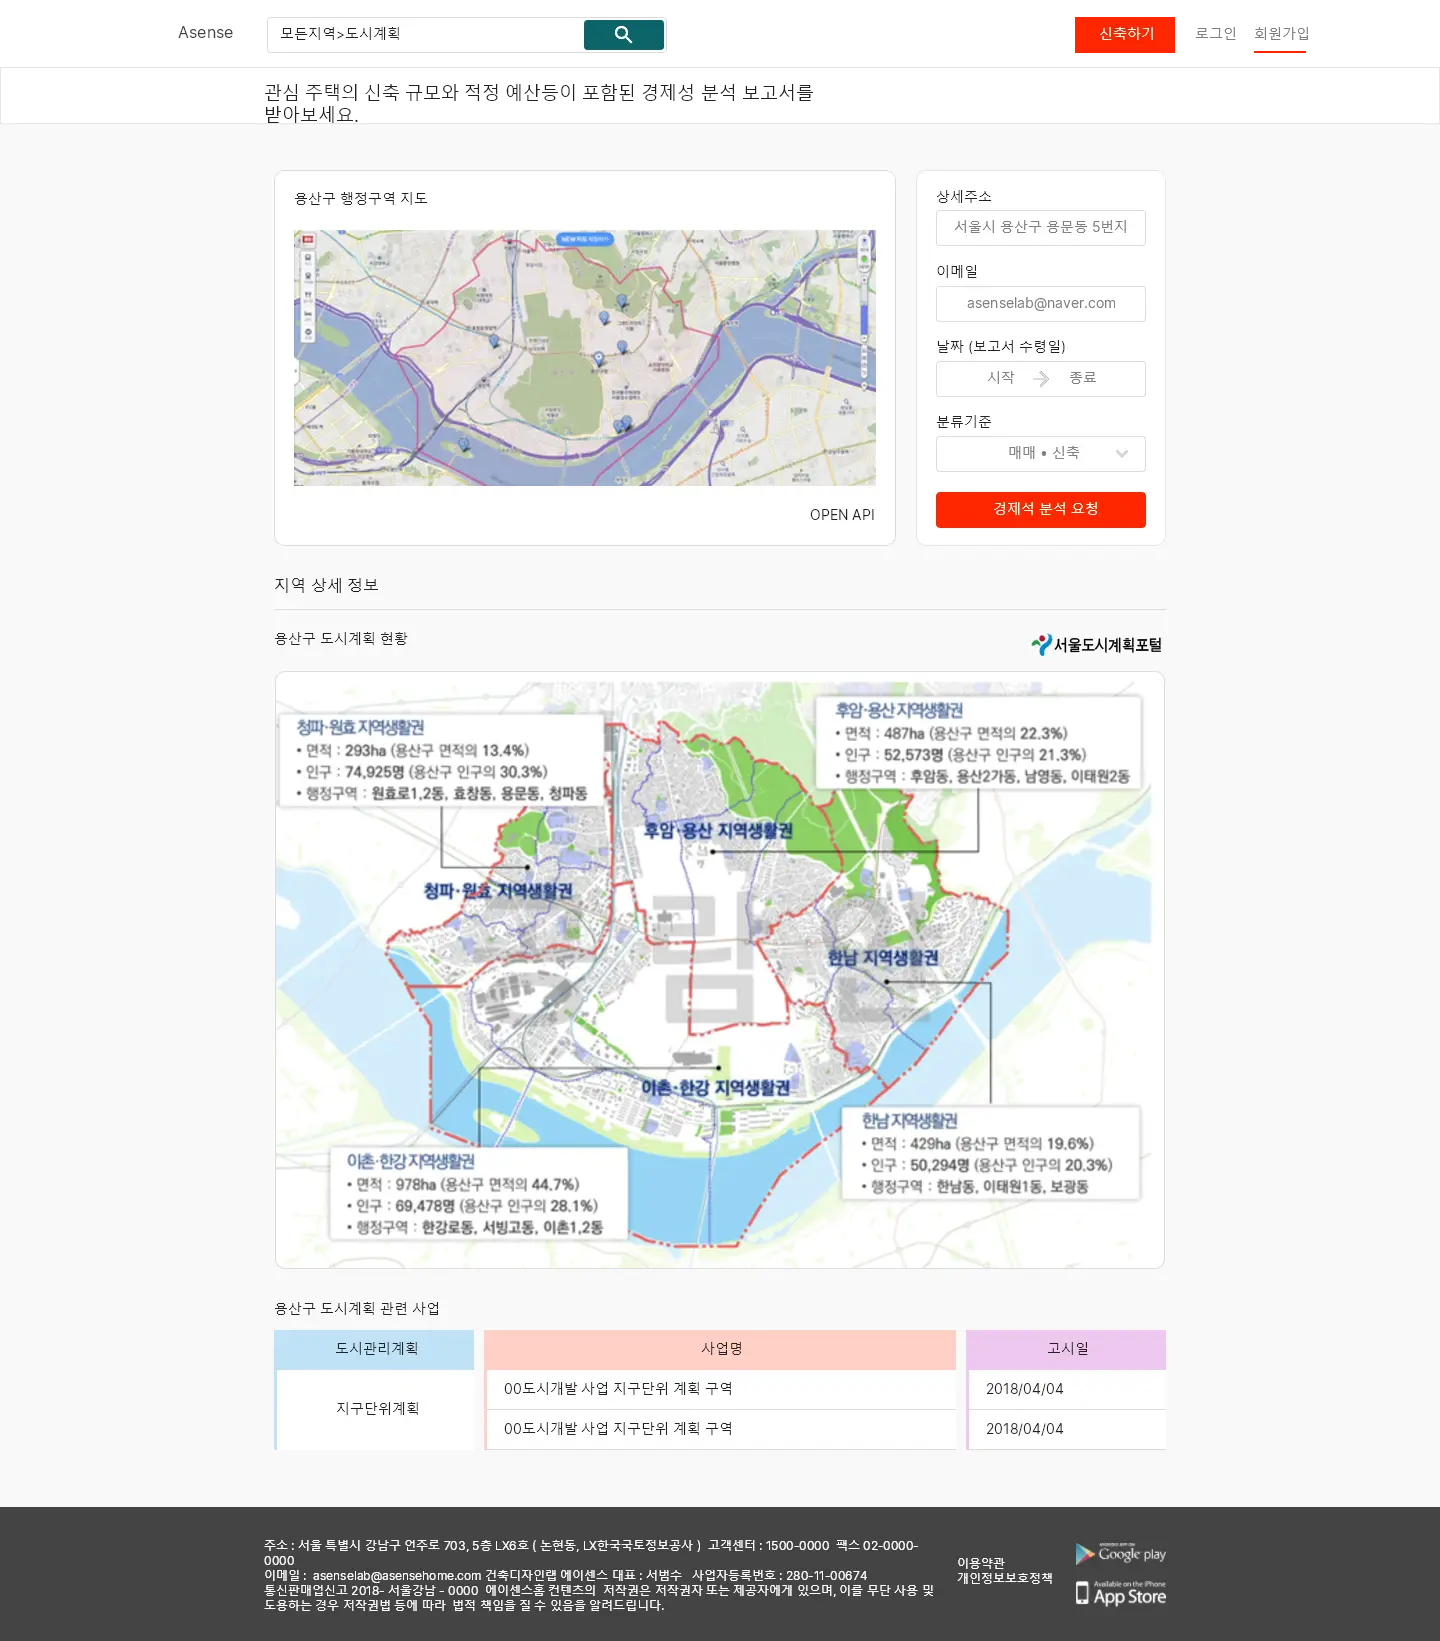The image size is (1440, 1641).
Task: Expand the 매매 • 신축 dropdown
Action: [x=1040, y=454]
